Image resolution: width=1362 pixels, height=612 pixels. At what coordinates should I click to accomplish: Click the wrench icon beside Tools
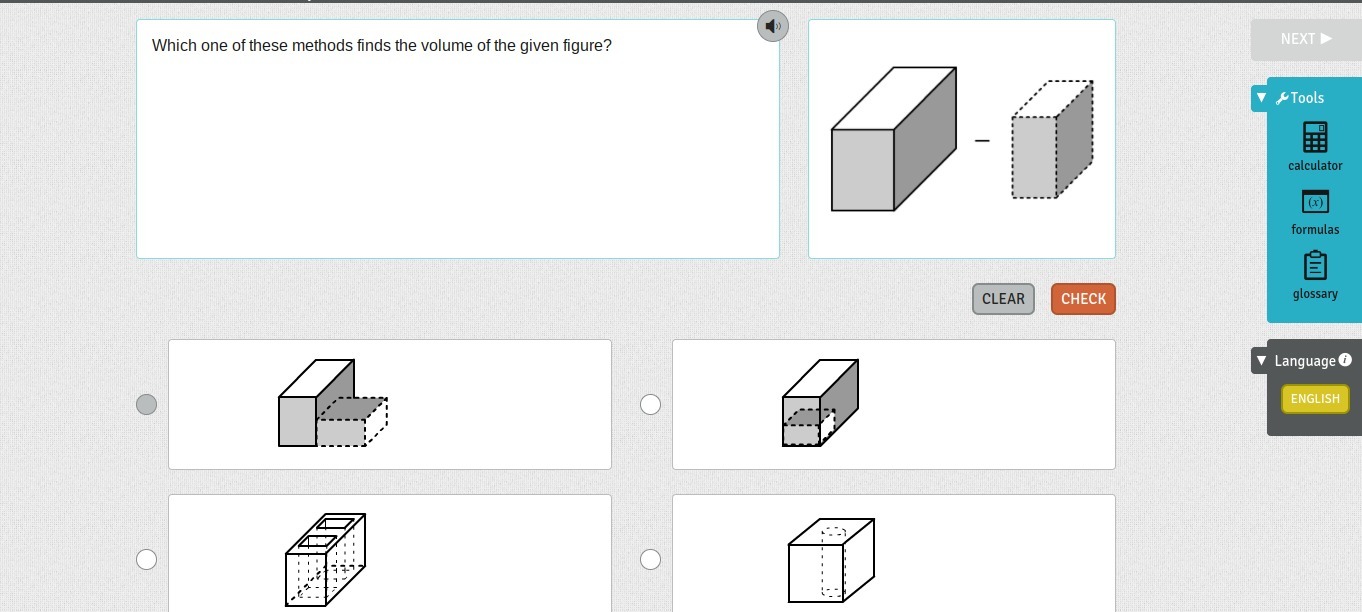(x=1281, y=98)
